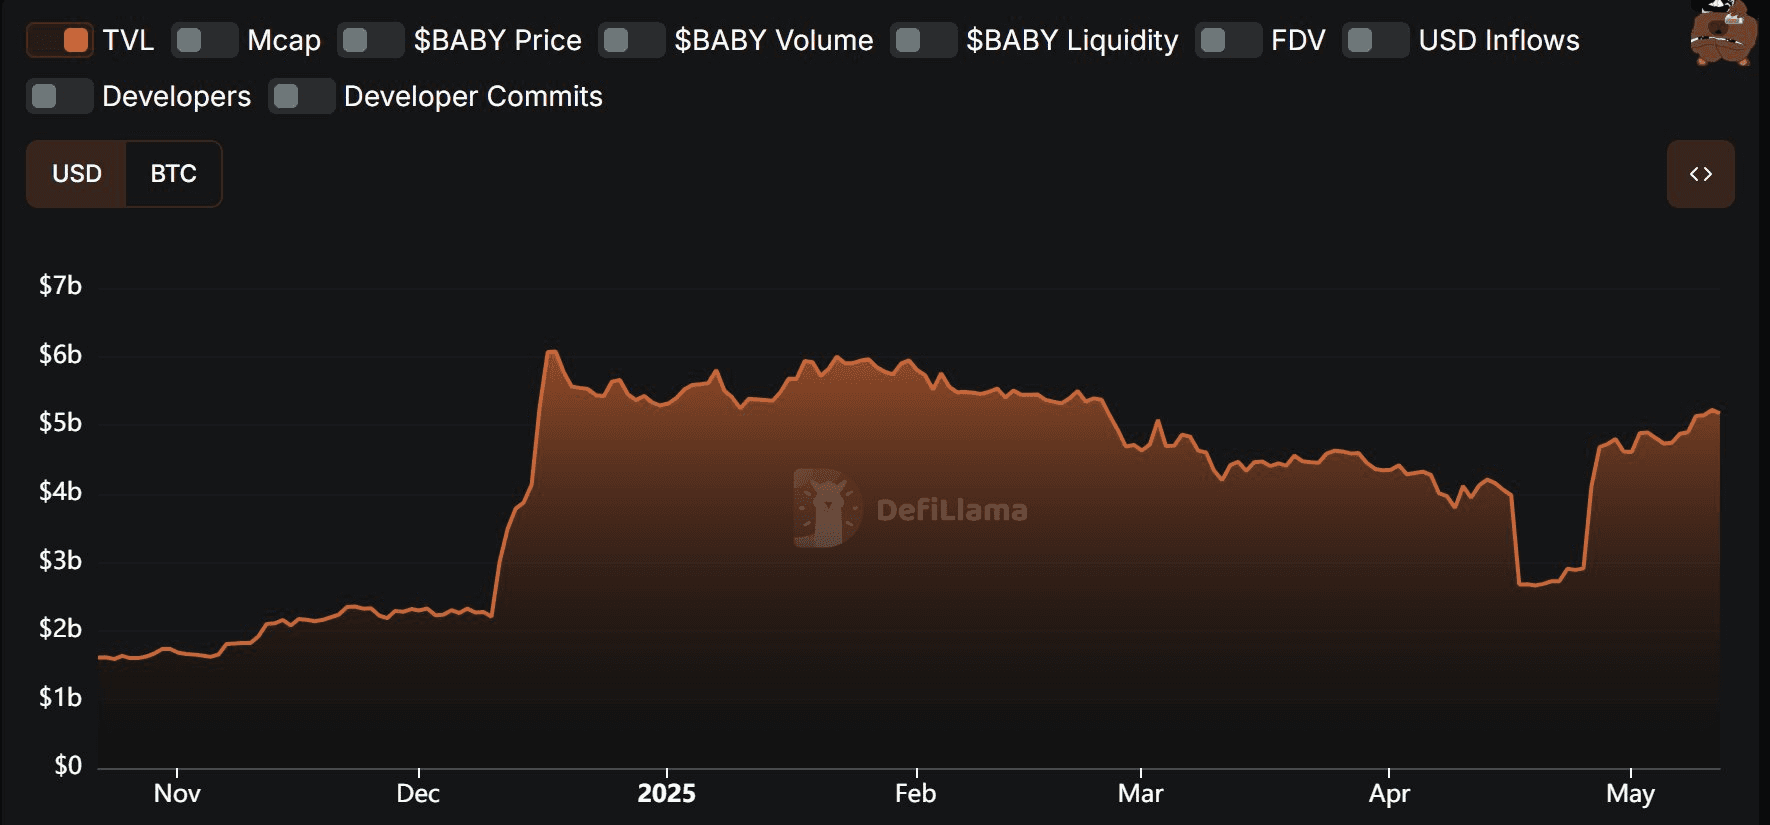Viewport: 1770px width, 825px height.
Task: Click the Mcap legend label
Action: (284, 40)
